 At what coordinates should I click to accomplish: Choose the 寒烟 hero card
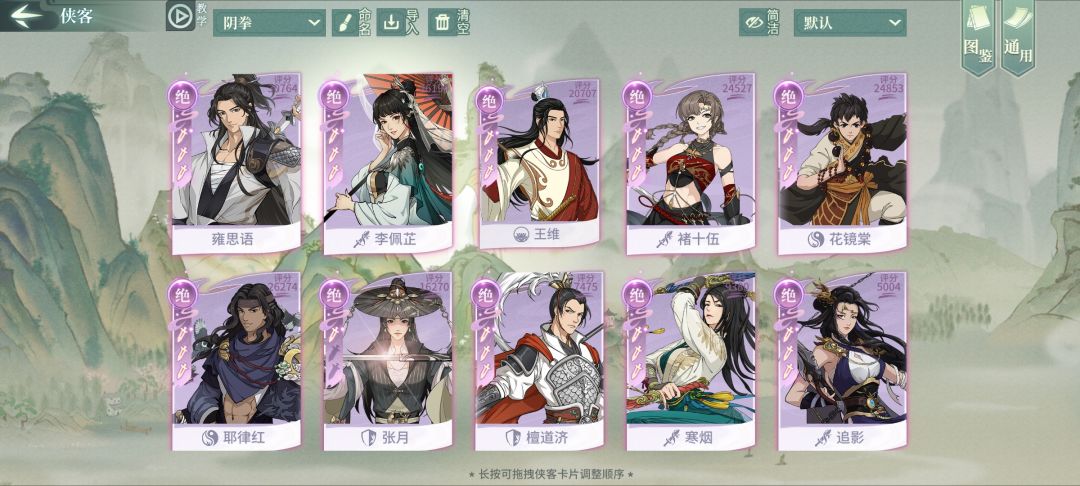691,361
